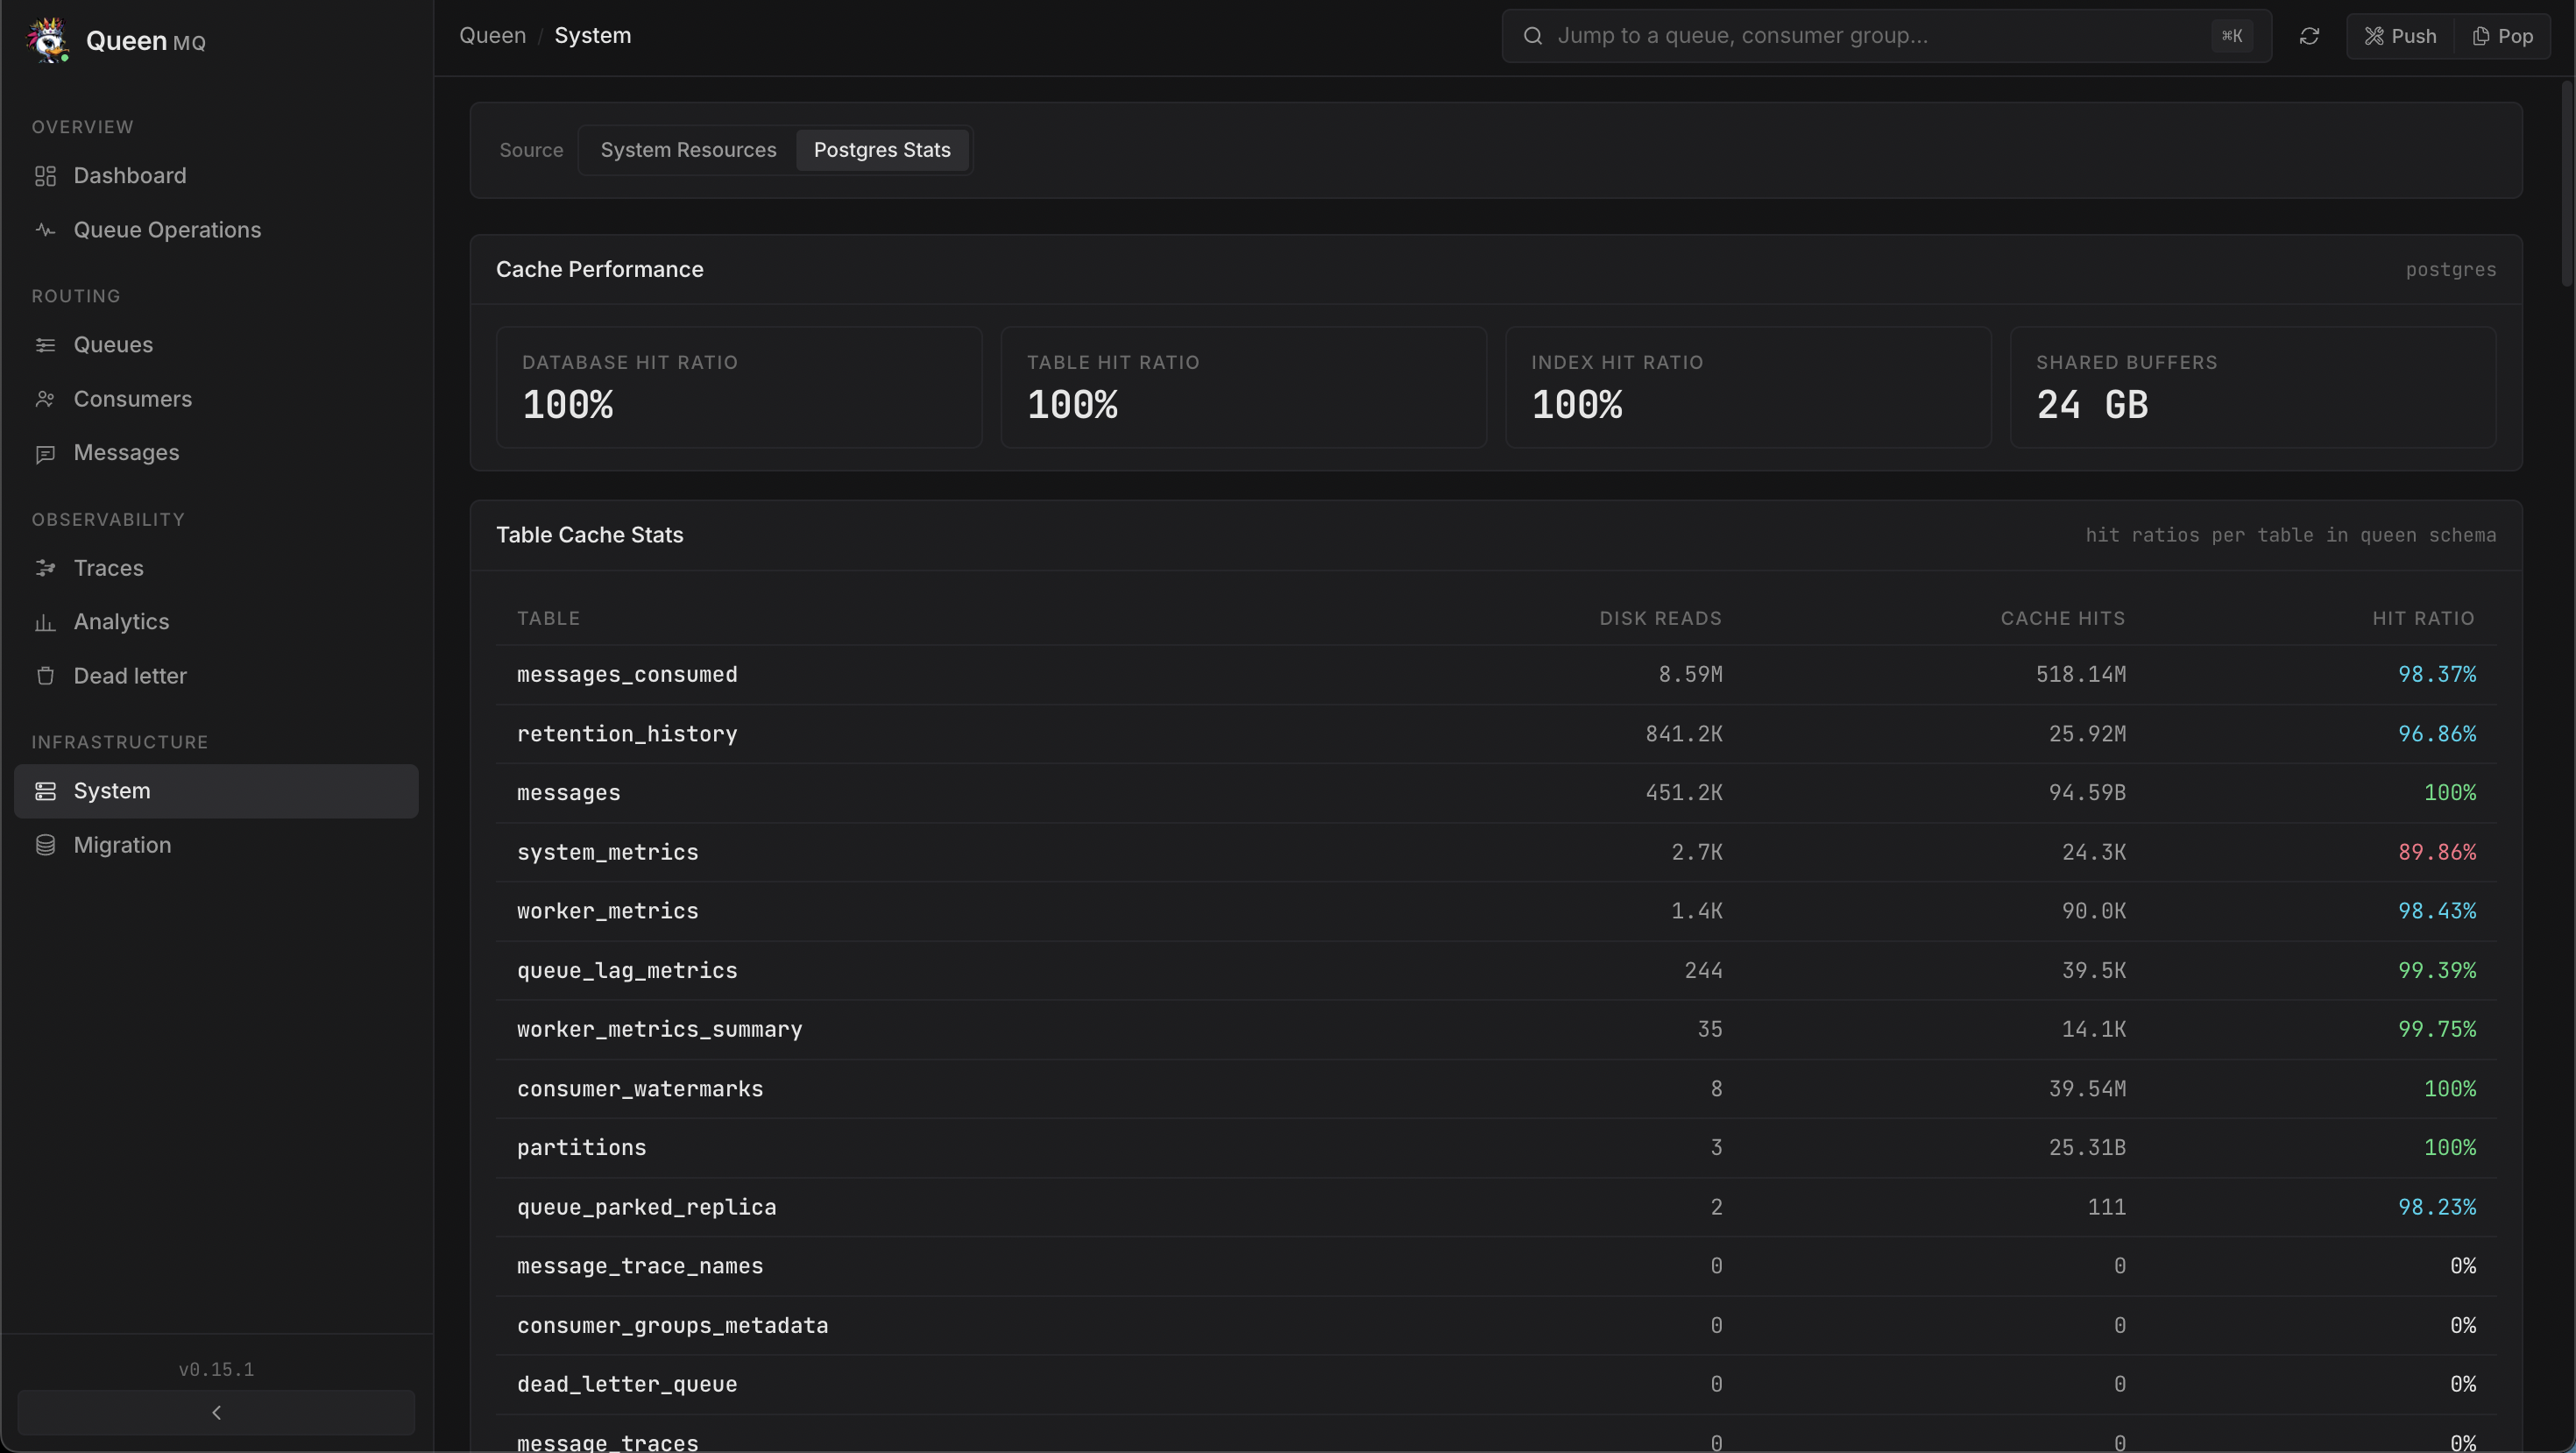Click the Dashboard grid icon

45,176
